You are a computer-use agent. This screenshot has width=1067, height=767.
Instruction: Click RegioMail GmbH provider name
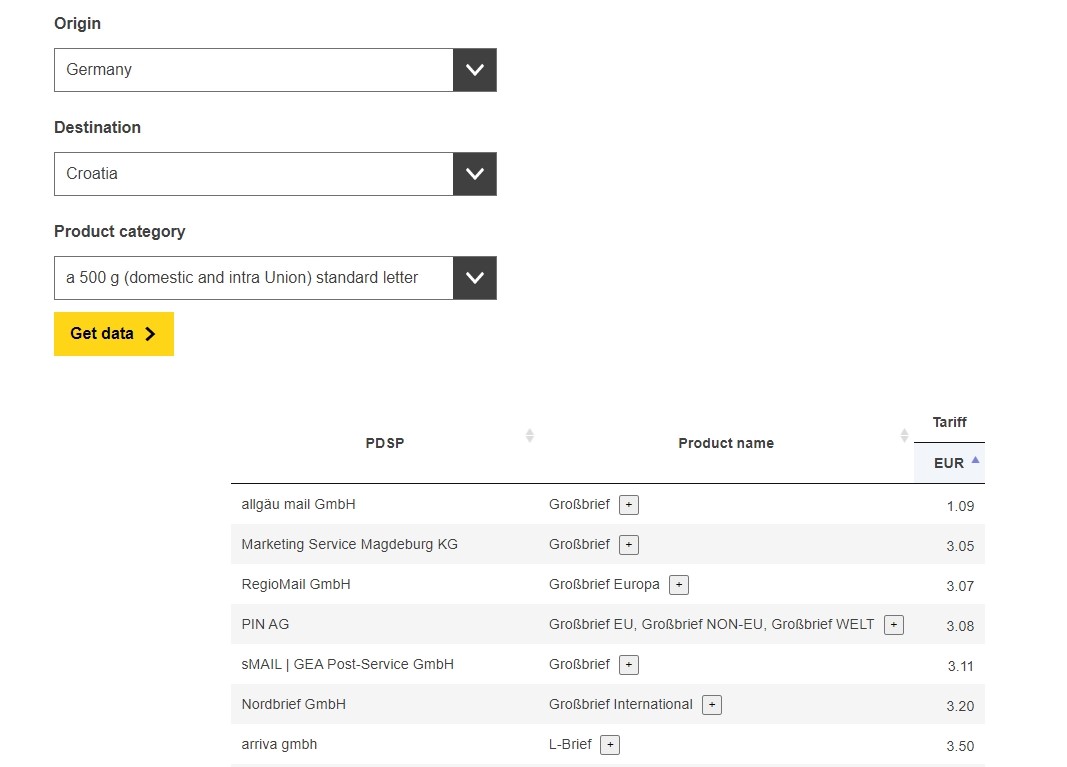296,585
